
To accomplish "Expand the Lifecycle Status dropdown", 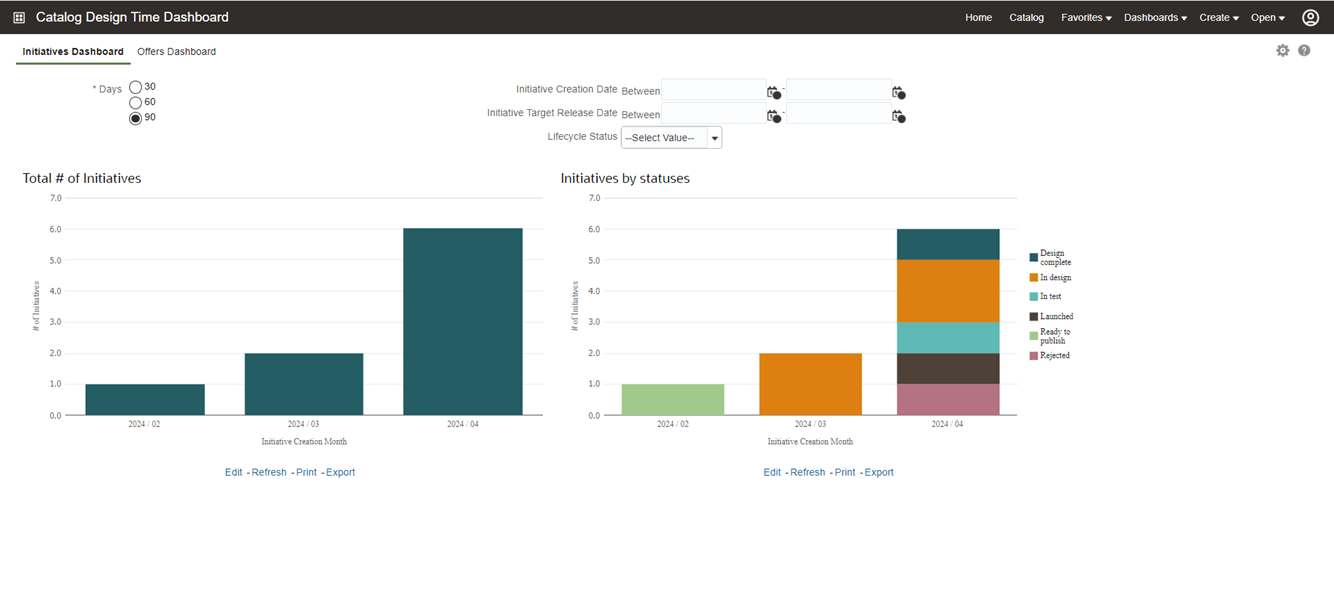I will point(671,138).
